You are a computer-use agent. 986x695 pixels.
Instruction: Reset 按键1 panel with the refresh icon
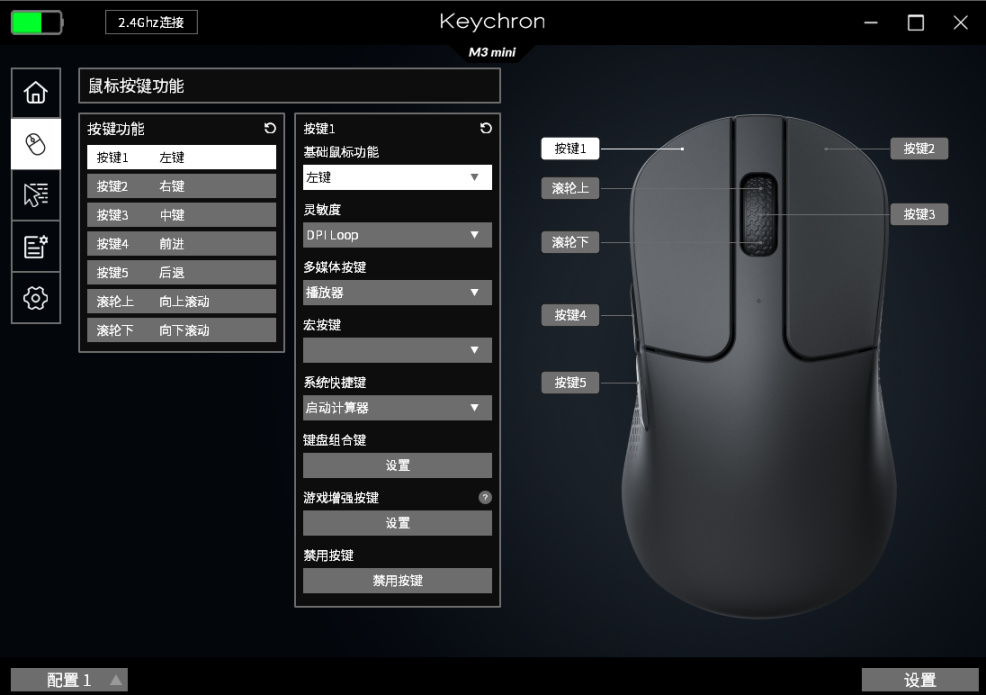tap(485, 128)
